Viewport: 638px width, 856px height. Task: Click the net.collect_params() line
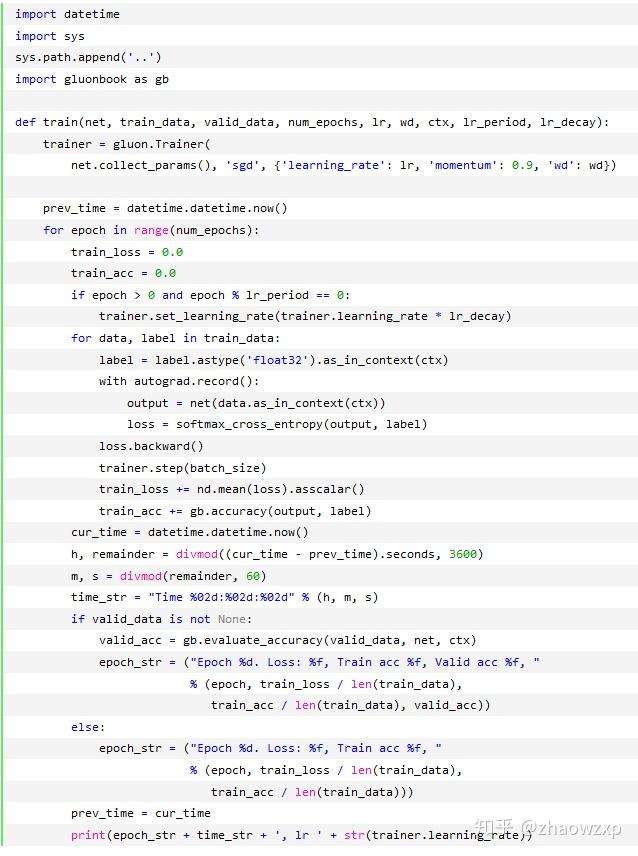click(343, 165)
